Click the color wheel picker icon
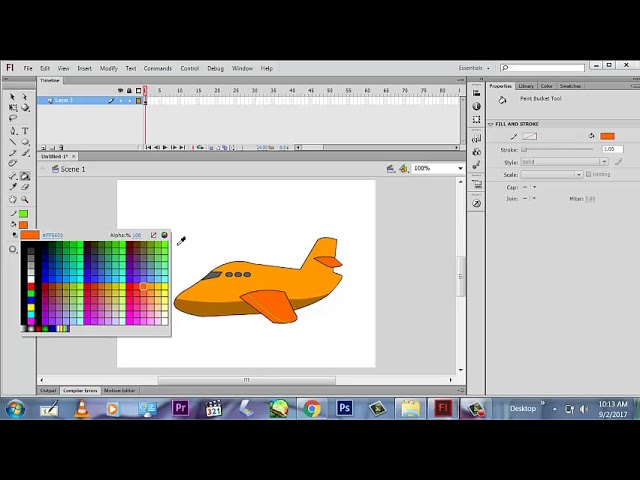 (164, 235)
